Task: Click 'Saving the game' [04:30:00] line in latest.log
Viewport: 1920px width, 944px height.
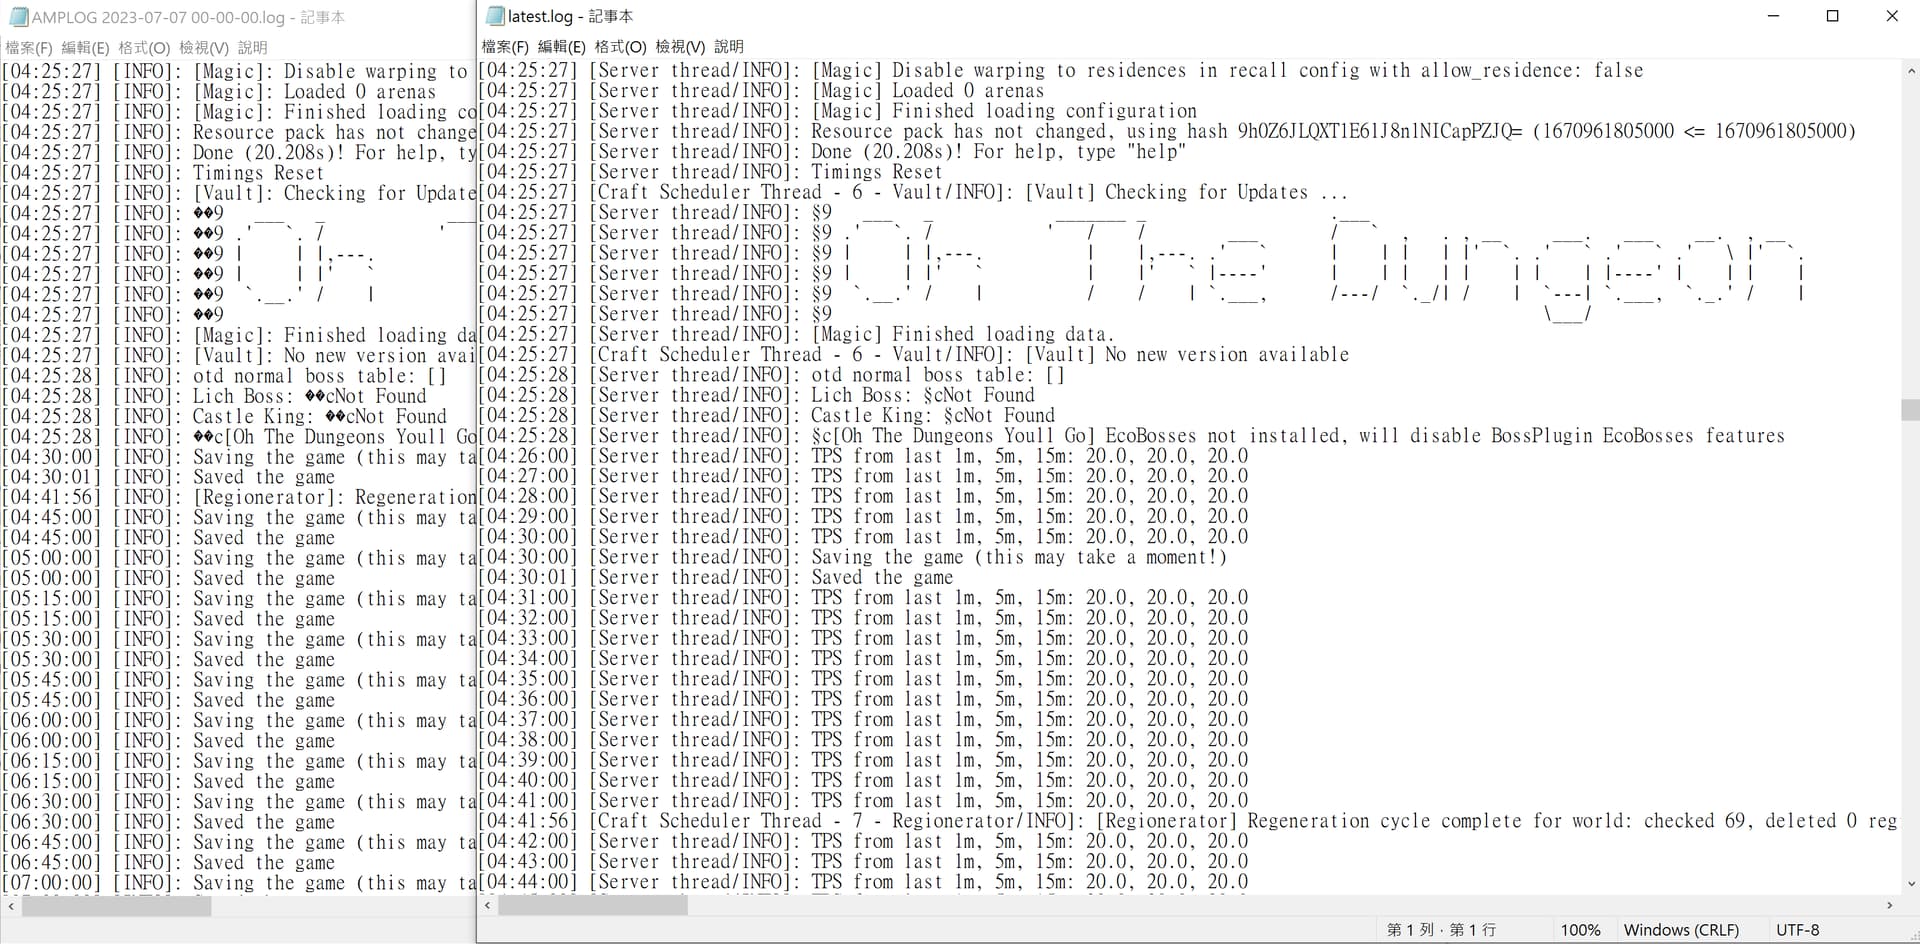Action: [x=851, y=557]
